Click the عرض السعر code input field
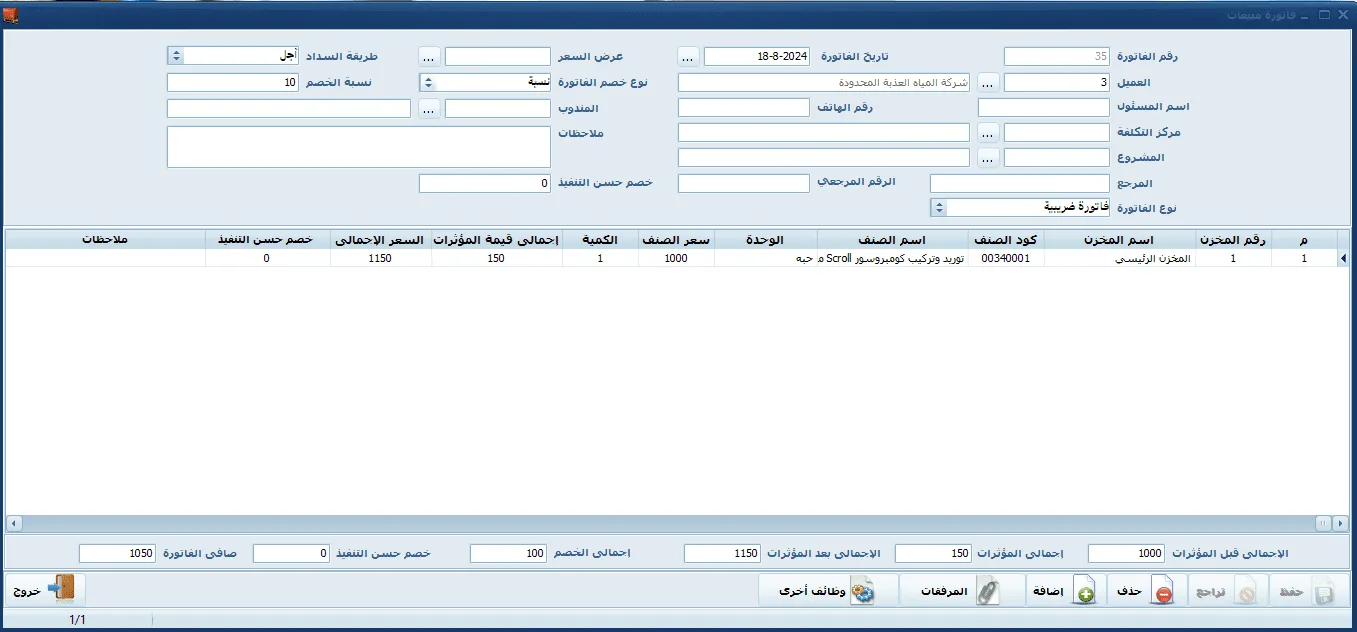 pyautogui.click(x=497, y=57)
